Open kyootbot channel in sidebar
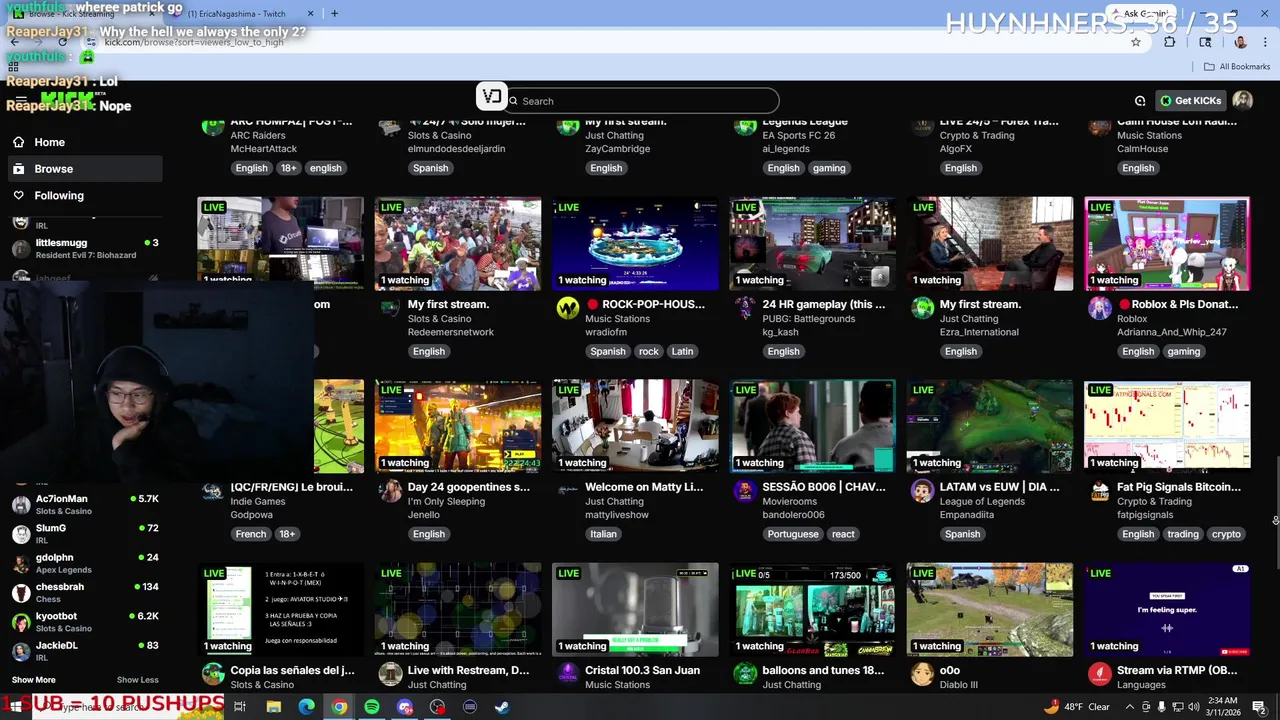The image size is (1280, 720). (x=85, y=622)
